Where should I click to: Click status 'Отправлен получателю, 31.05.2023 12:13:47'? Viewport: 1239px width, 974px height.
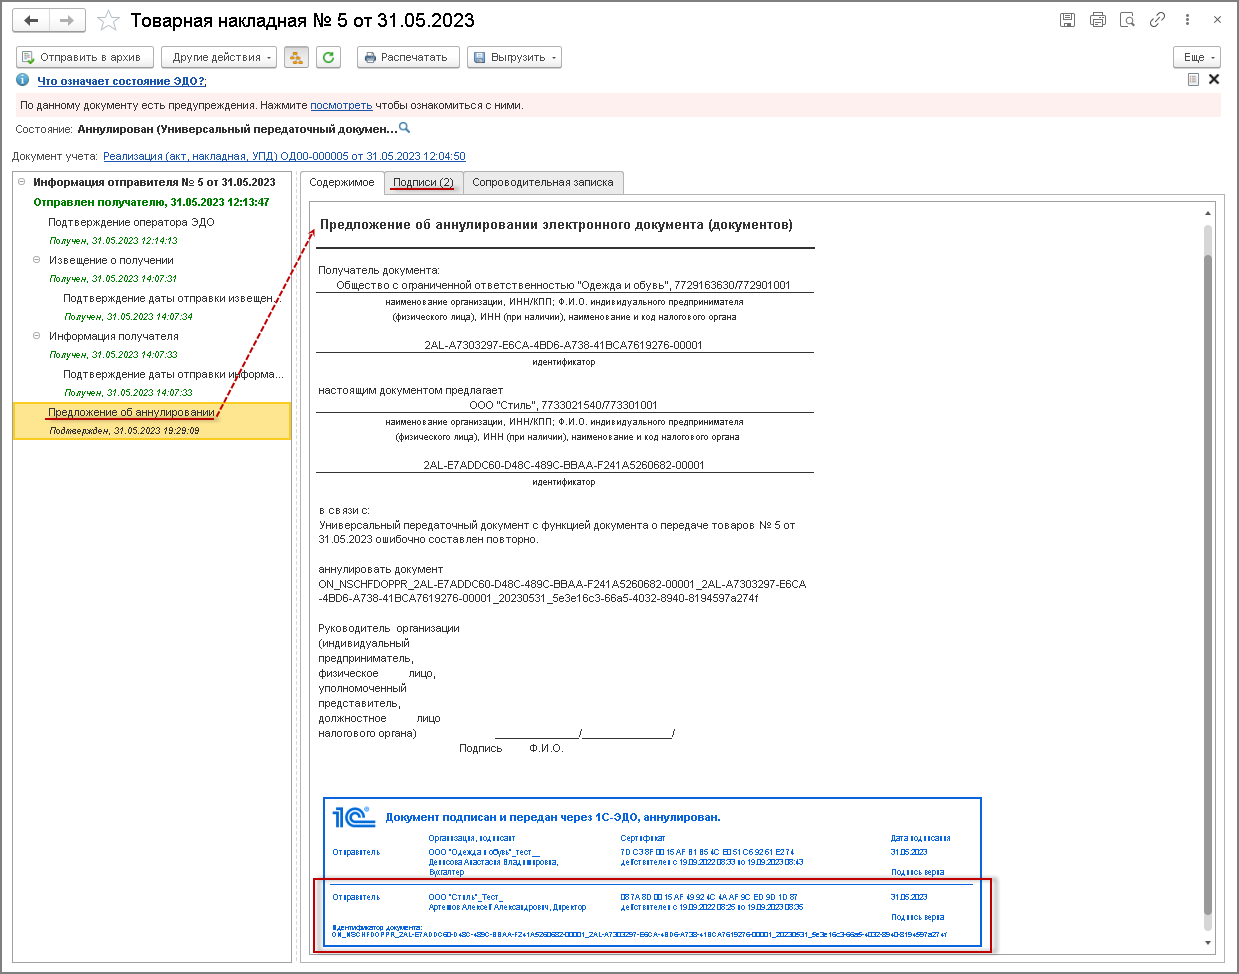(151, 202)
